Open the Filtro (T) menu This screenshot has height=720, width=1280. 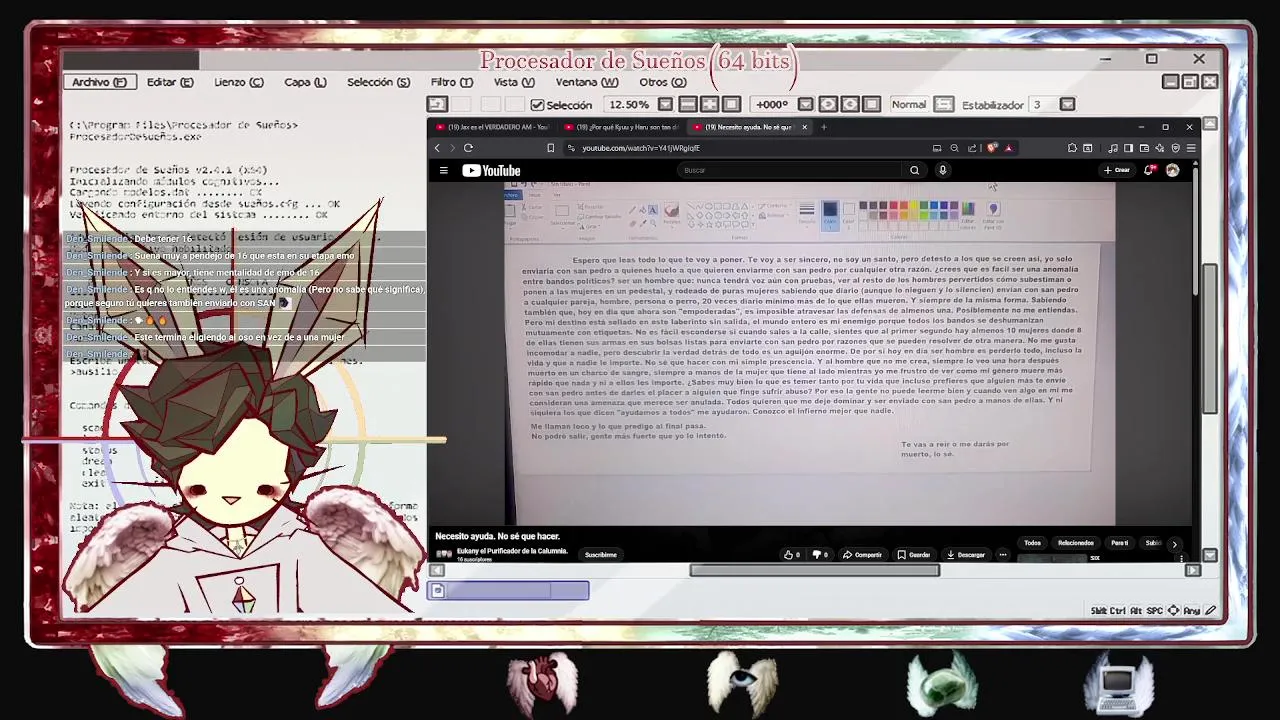point(451,82)
